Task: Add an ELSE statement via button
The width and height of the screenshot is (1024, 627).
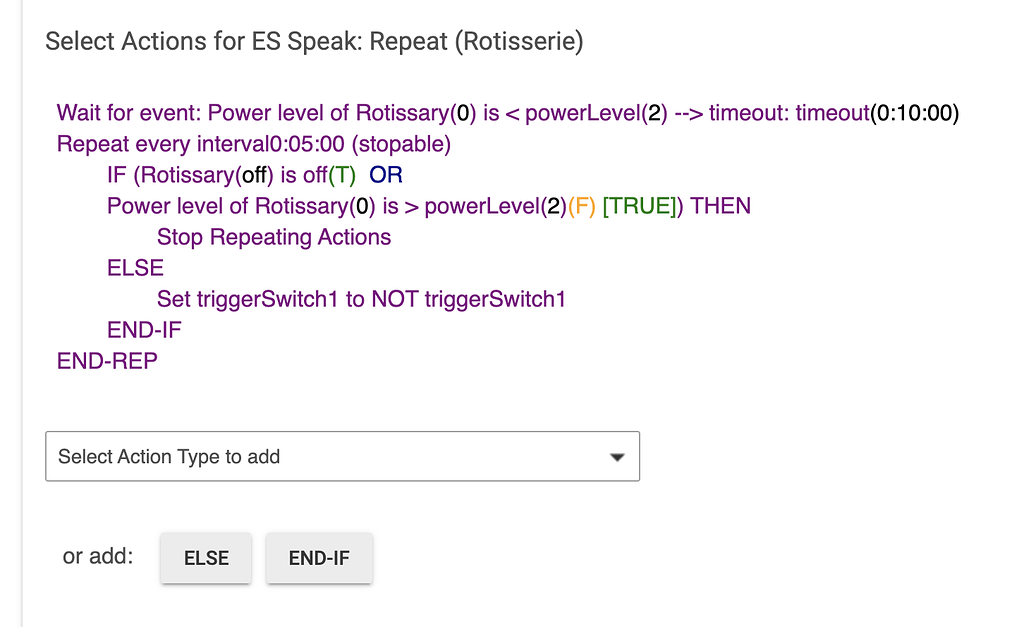Action: click(206, 558)
